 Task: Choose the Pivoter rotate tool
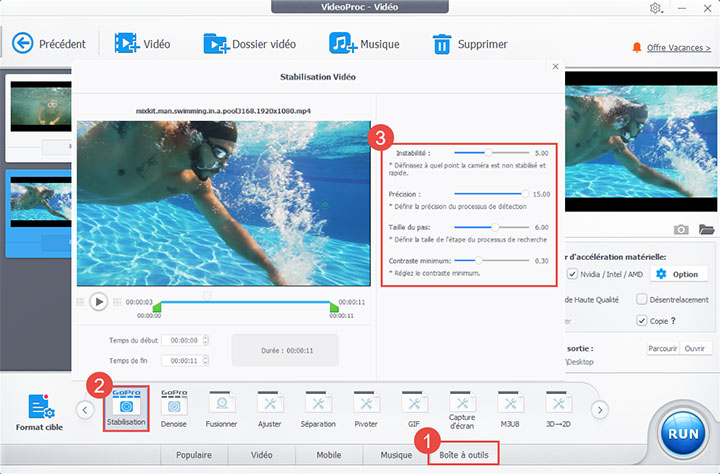coord(366,408)
